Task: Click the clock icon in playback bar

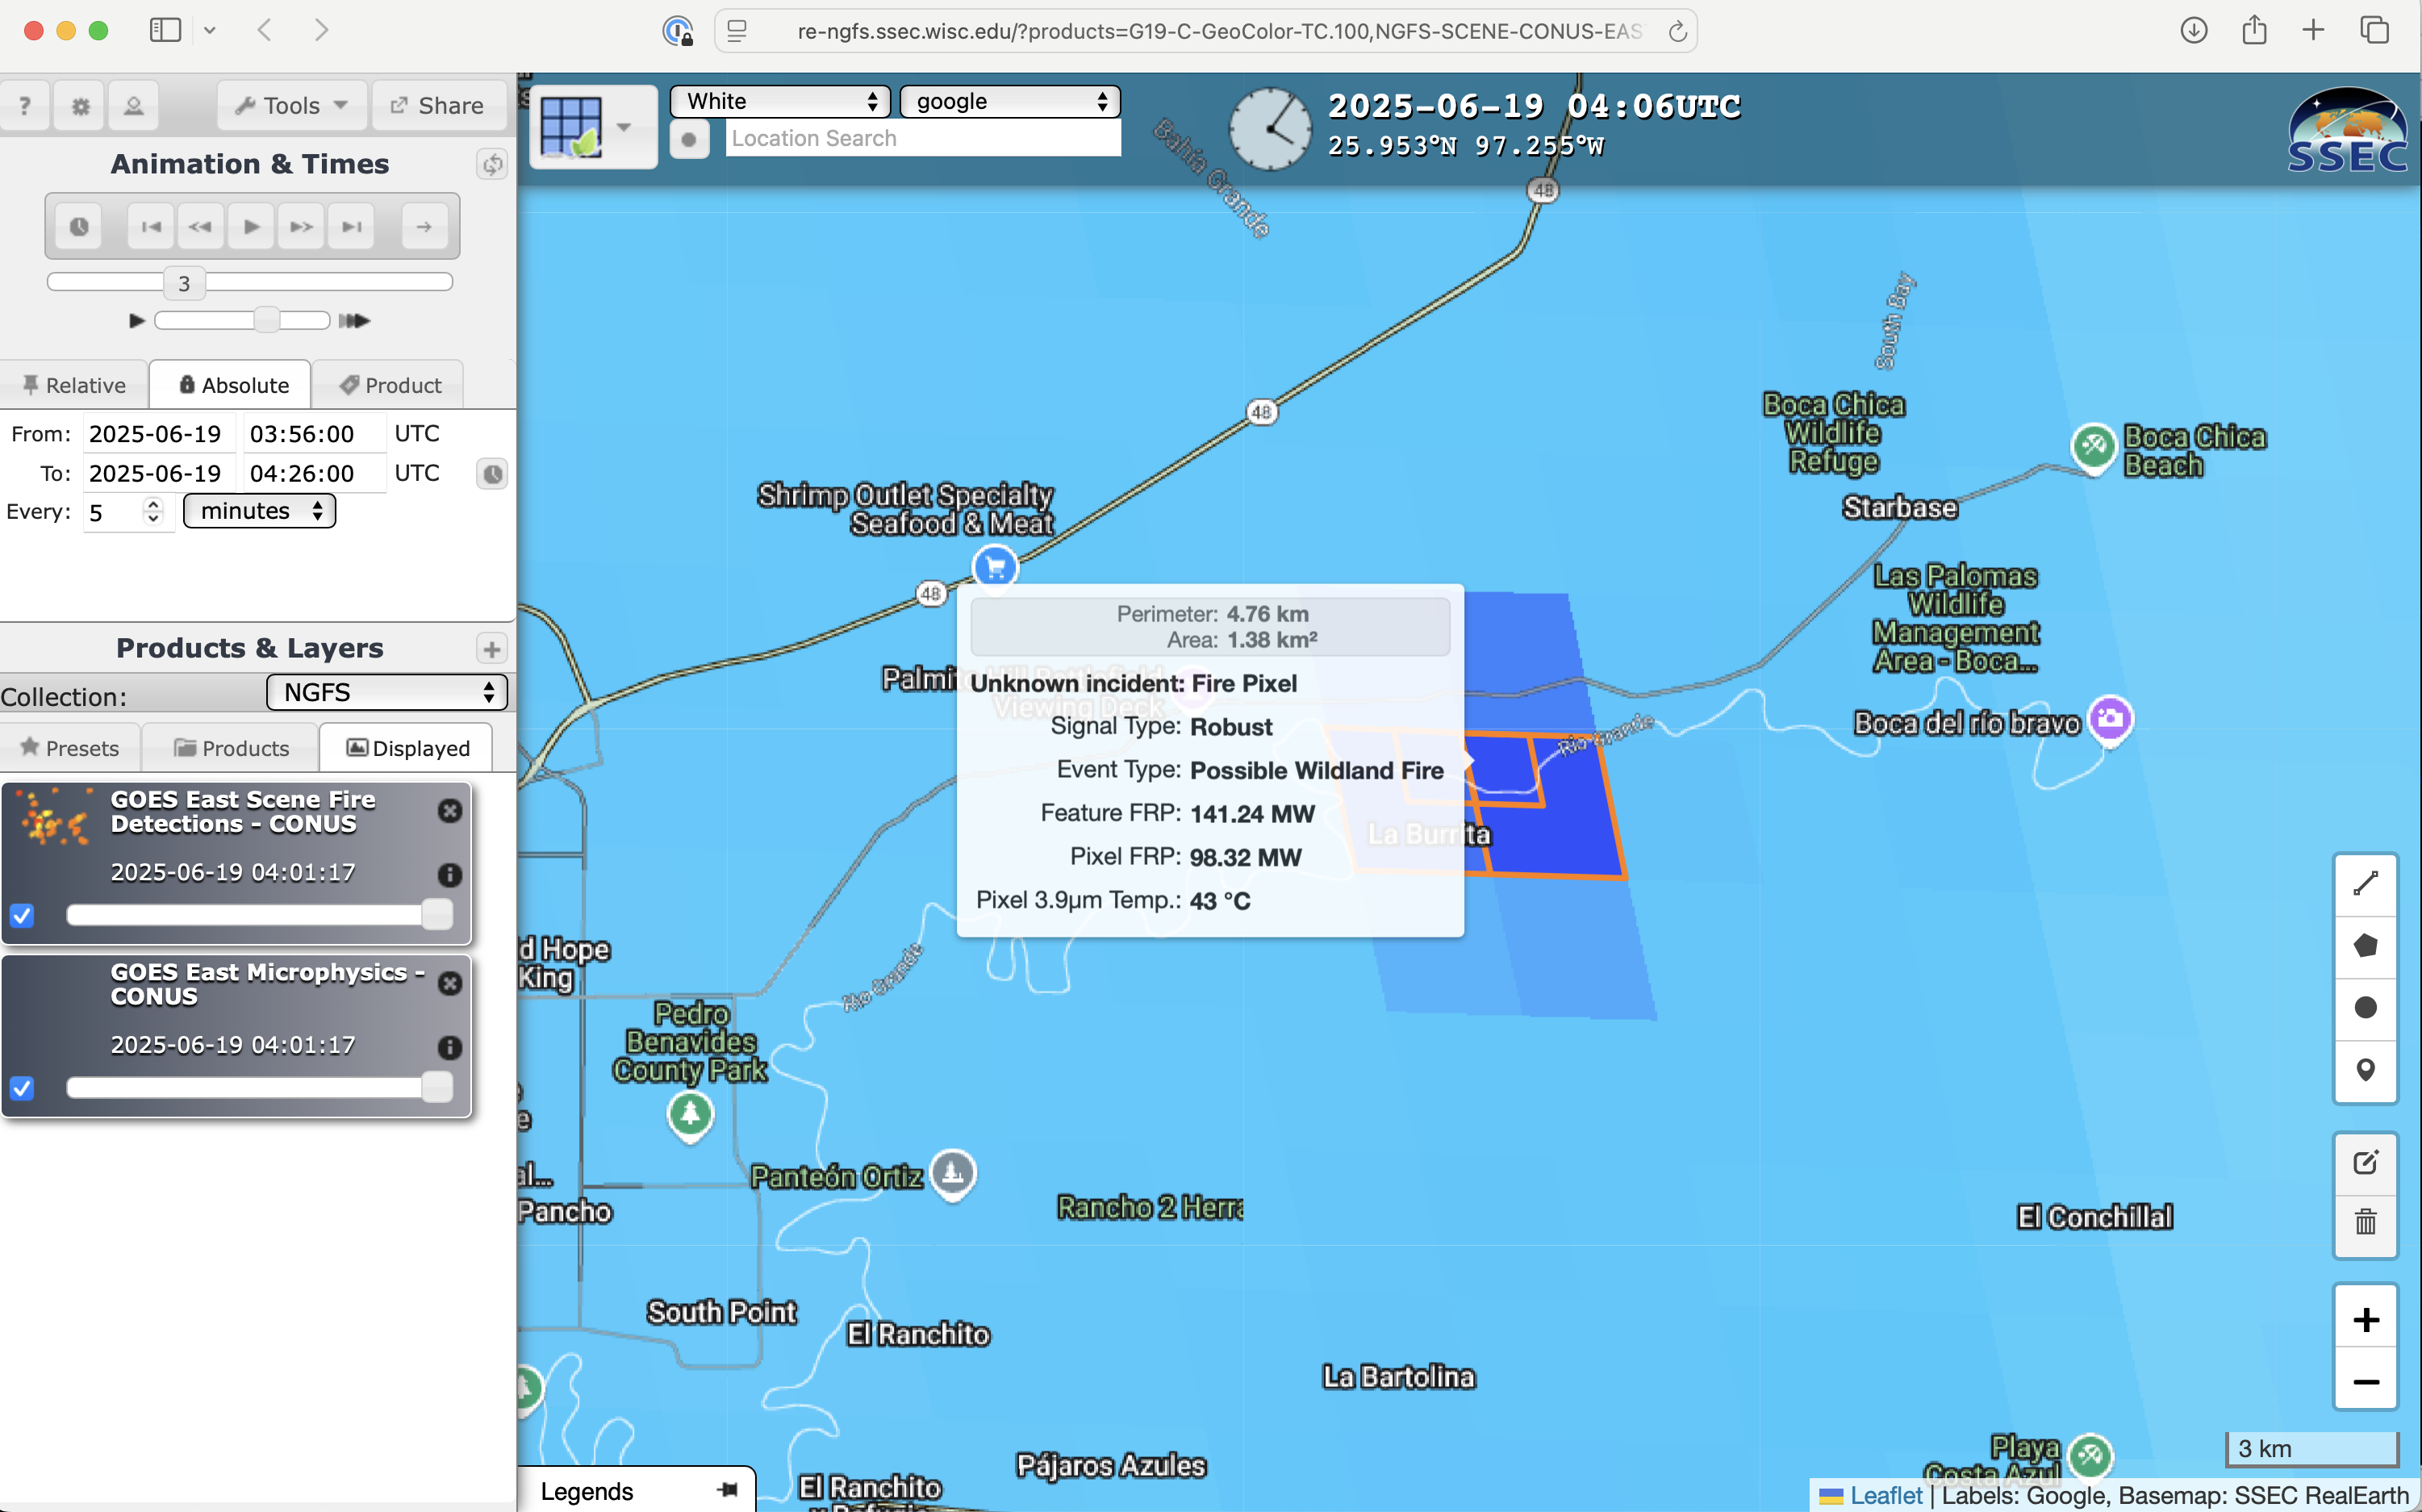Action: pyautogui.click(x=79, y=226)
